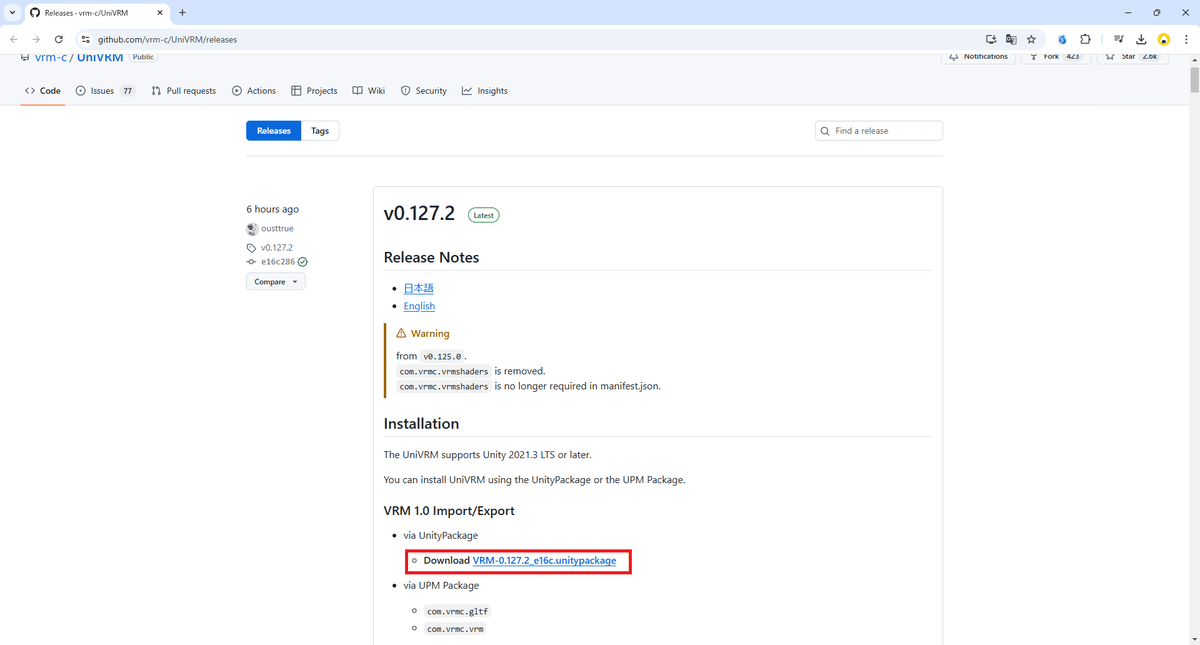
Task: Reload the GitHub releases page
Action: [x=59, y=39]
